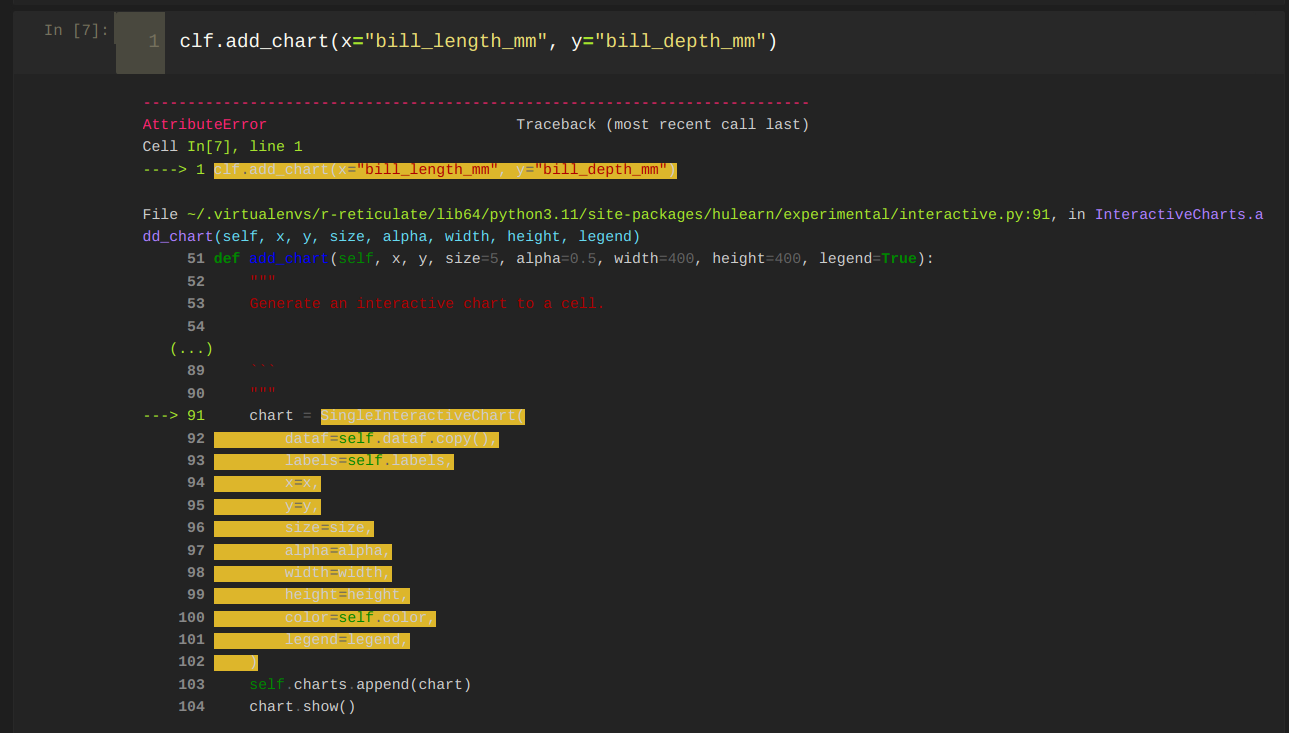Click line 93 labels=self.labels
Screen dimensions: 1289x733
[369, 461]
